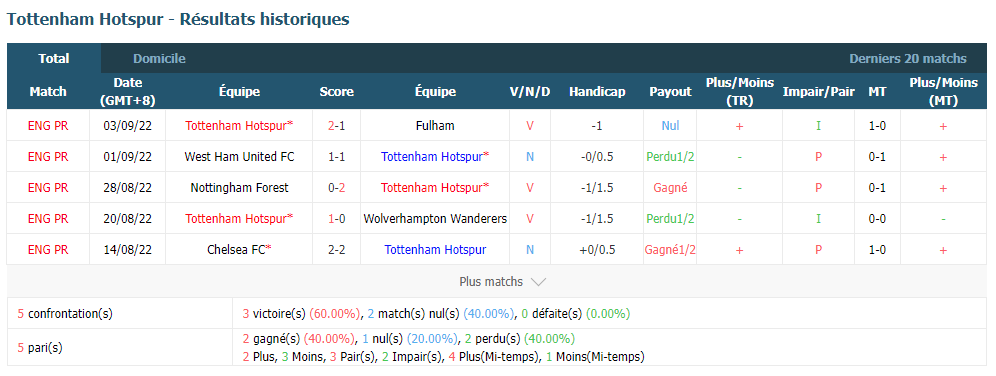Select ENG PR league in 14/08/22 row
Screen dimensions: 996x376
tap(48, 250)
